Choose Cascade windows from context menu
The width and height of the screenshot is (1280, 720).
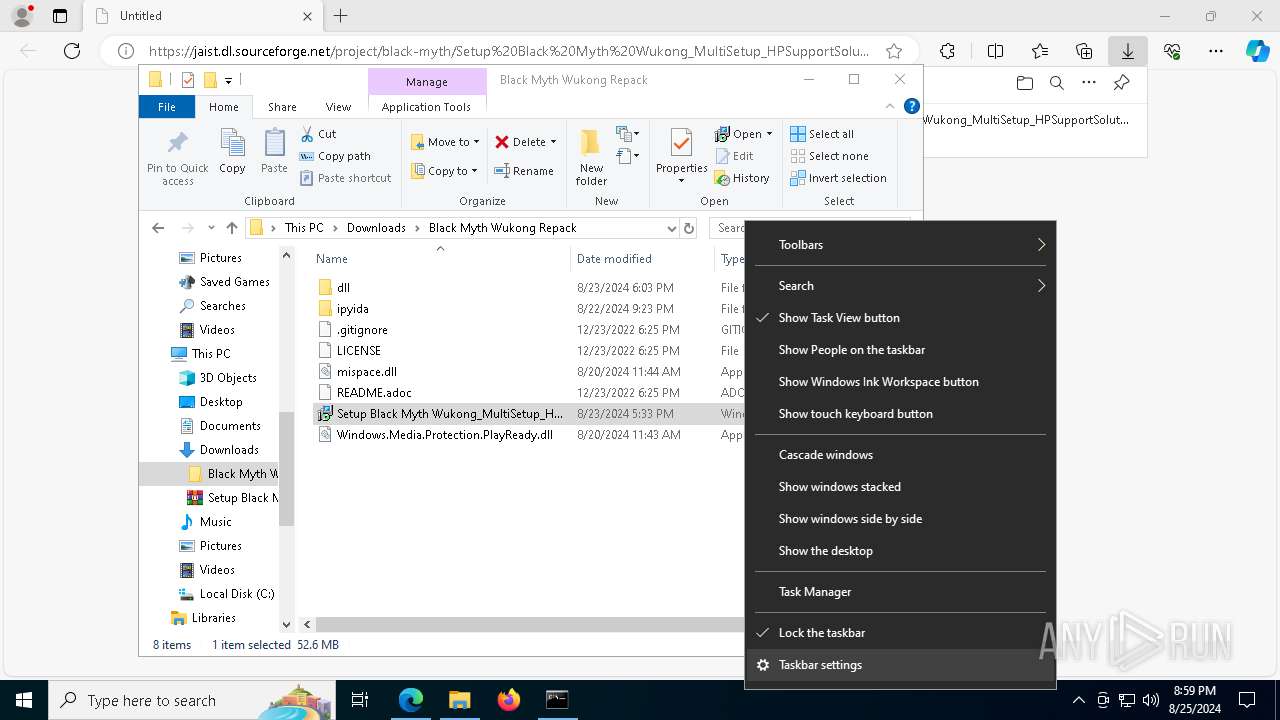coord(900,455)
